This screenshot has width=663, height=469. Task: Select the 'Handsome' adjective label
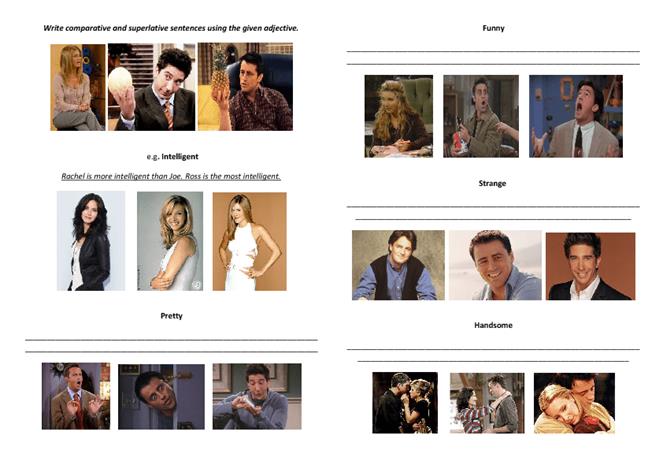(493, 325)
